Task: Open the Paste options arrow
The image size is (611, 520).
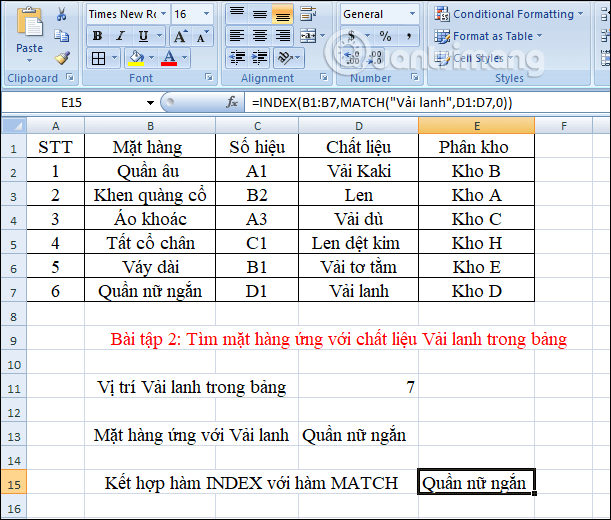Action: (x=30, y=60)
